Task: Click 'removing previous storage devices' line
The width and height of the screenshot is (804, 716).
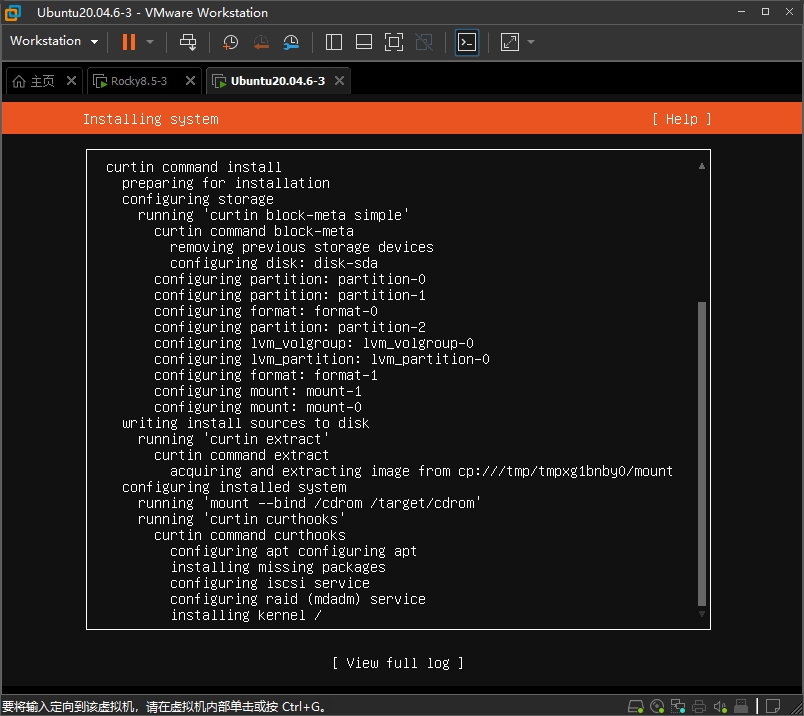Action: point(302,247)
